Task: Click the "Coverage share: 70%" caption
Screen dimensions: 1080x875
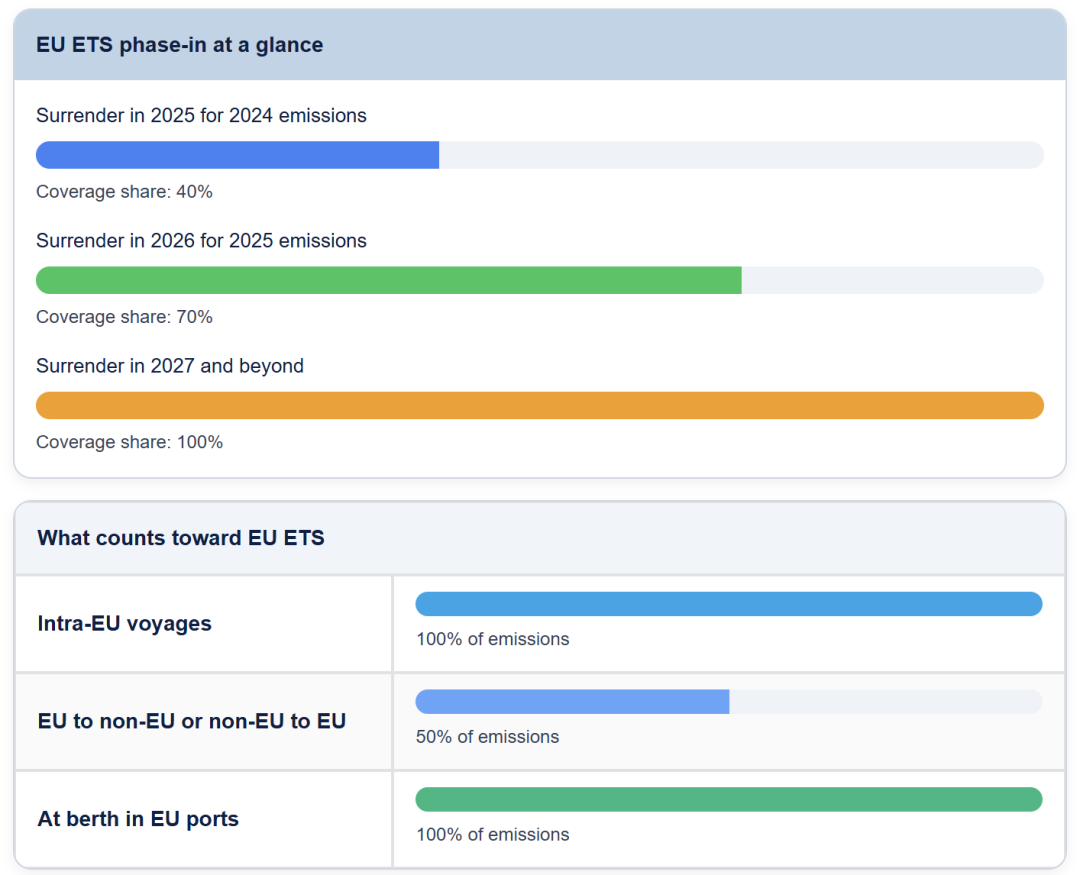Action: coord(124,317)
